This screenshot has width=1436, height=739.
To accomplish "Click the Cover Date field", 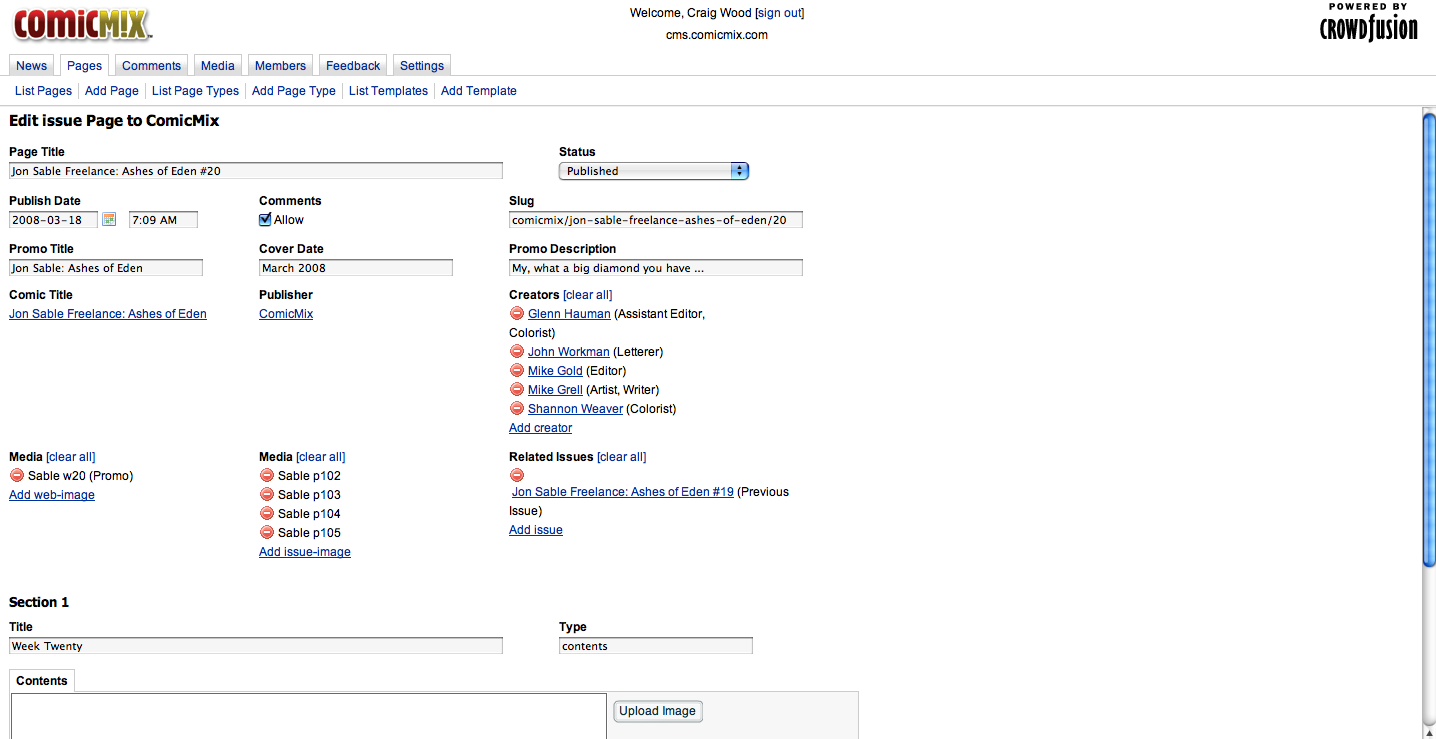I will [x=356, y=268].
